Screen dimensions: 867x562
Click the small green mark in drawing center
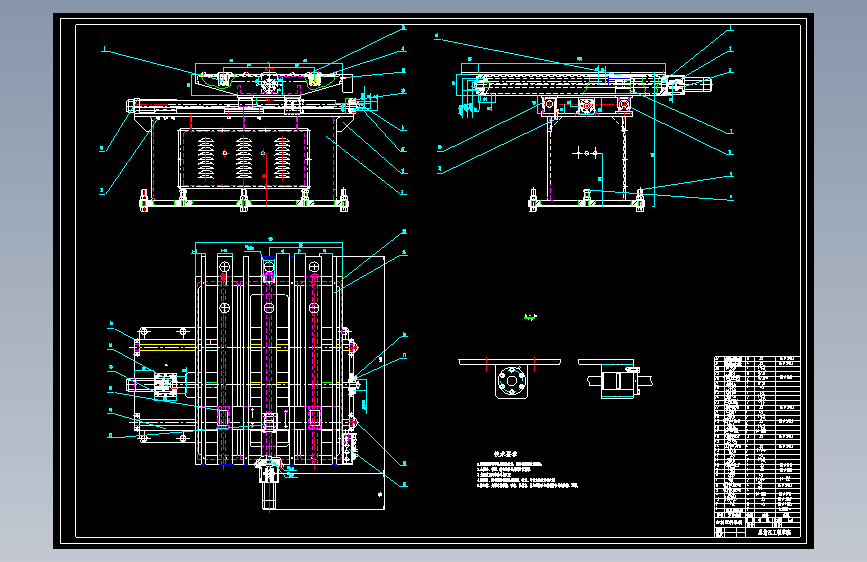[x=530, y=317]
